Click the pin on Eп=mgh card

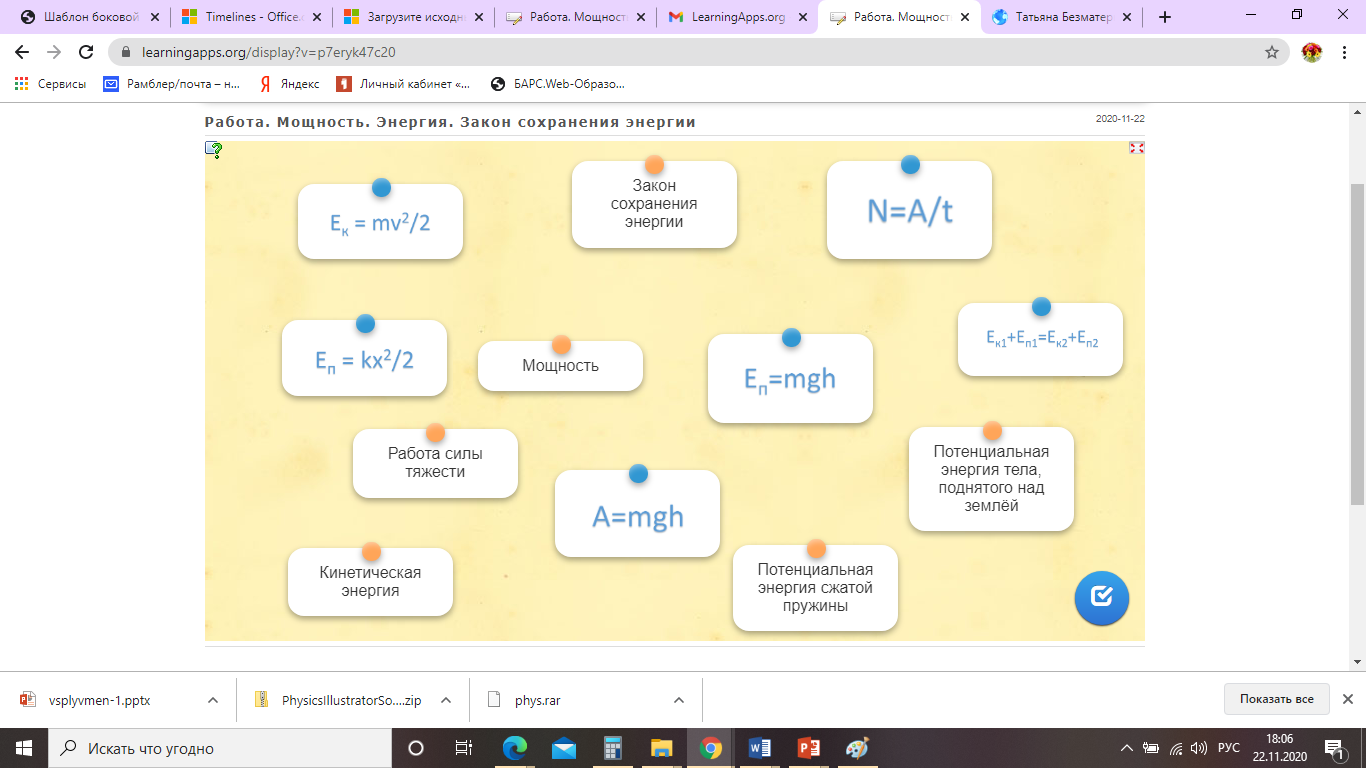coord(791,338)
